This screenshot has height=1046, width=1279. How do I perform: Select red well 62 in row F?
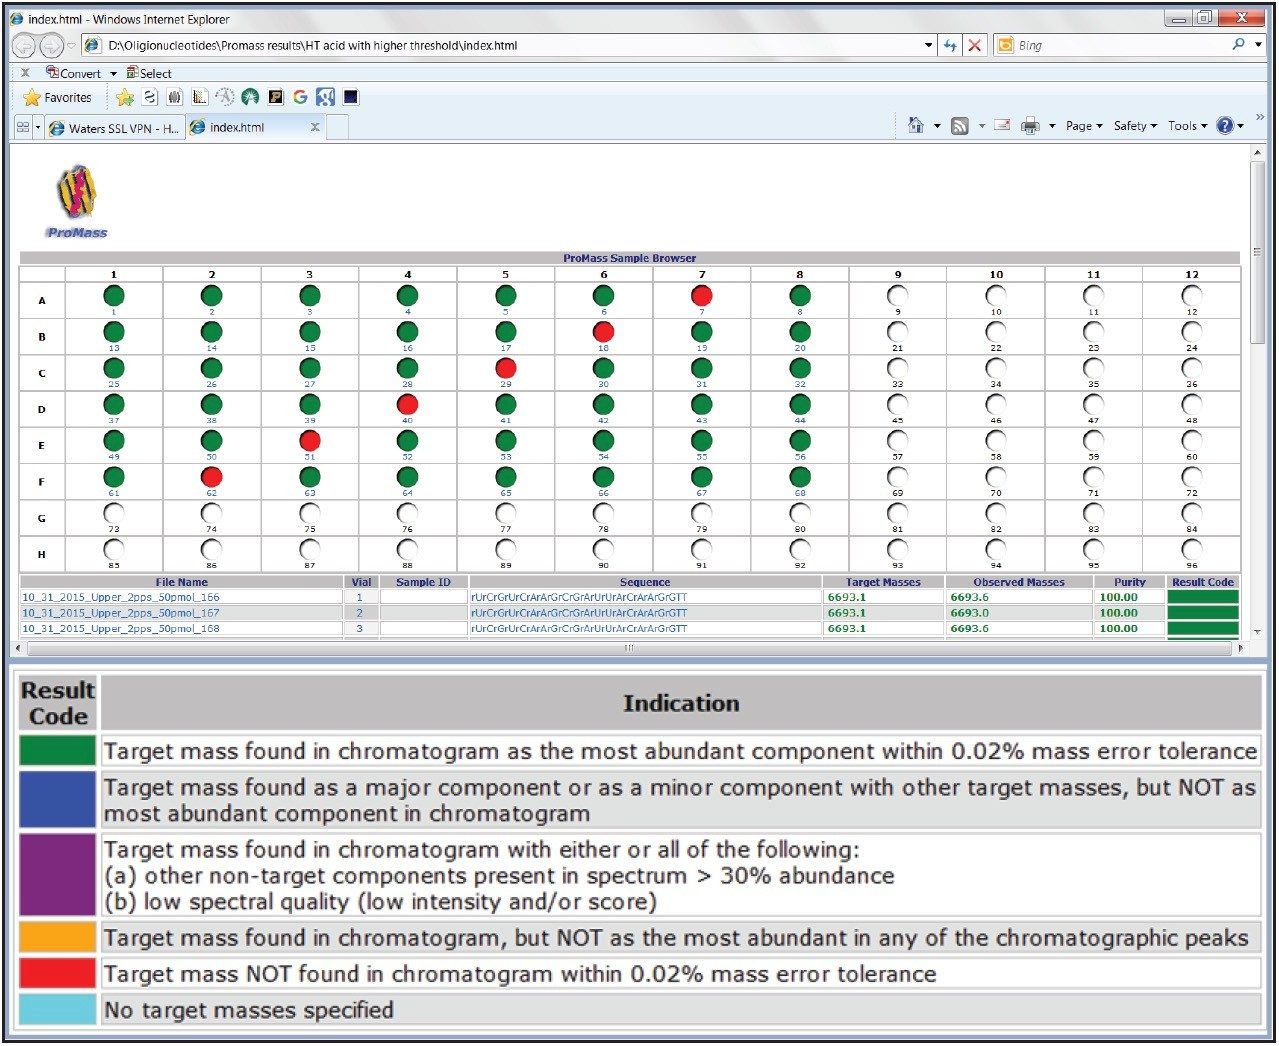tap(212, 477)
